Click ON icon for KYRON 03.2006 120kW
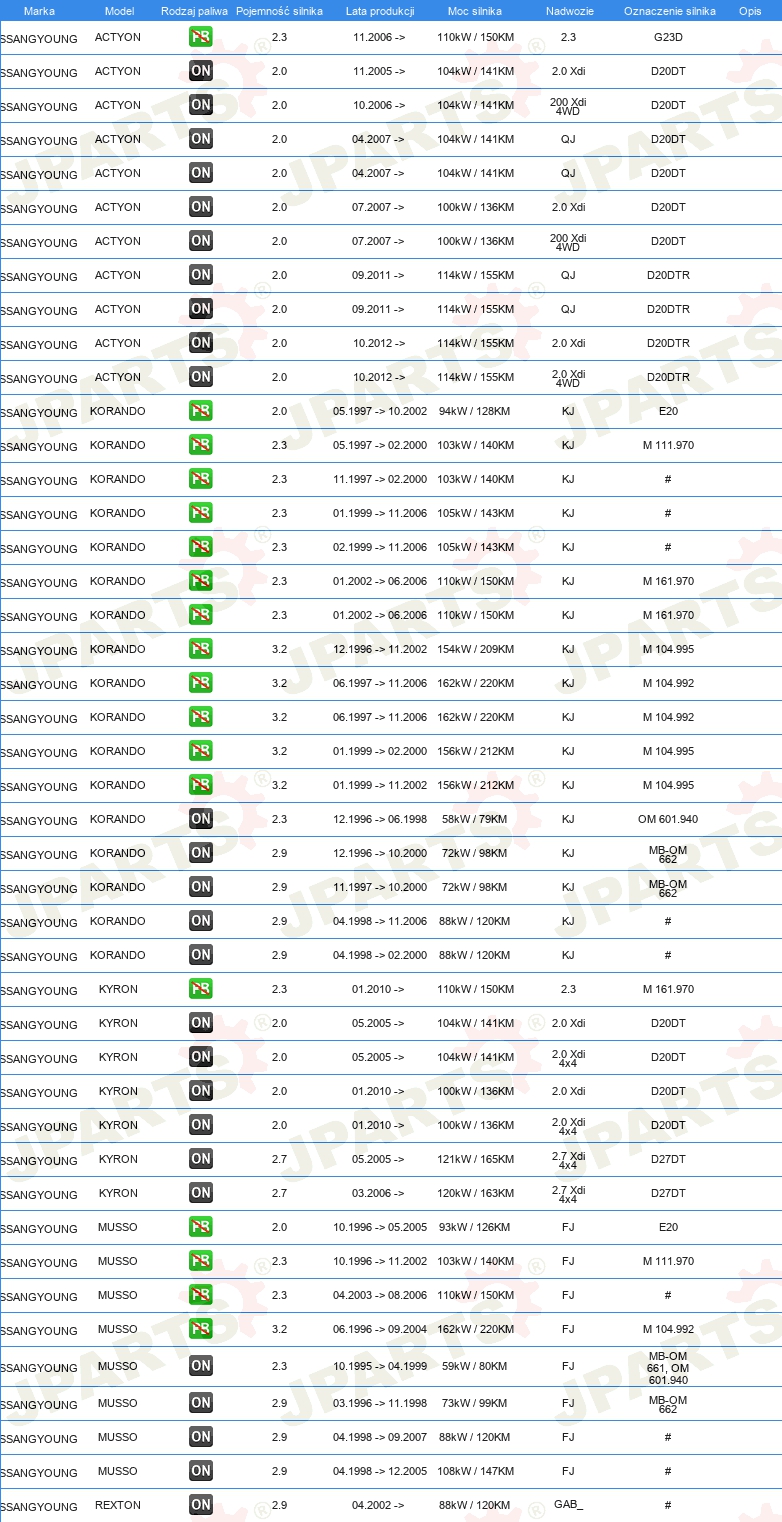The height and width of the screenshot is (1522, 782). pyautogui.click(x=201, y=1193)
